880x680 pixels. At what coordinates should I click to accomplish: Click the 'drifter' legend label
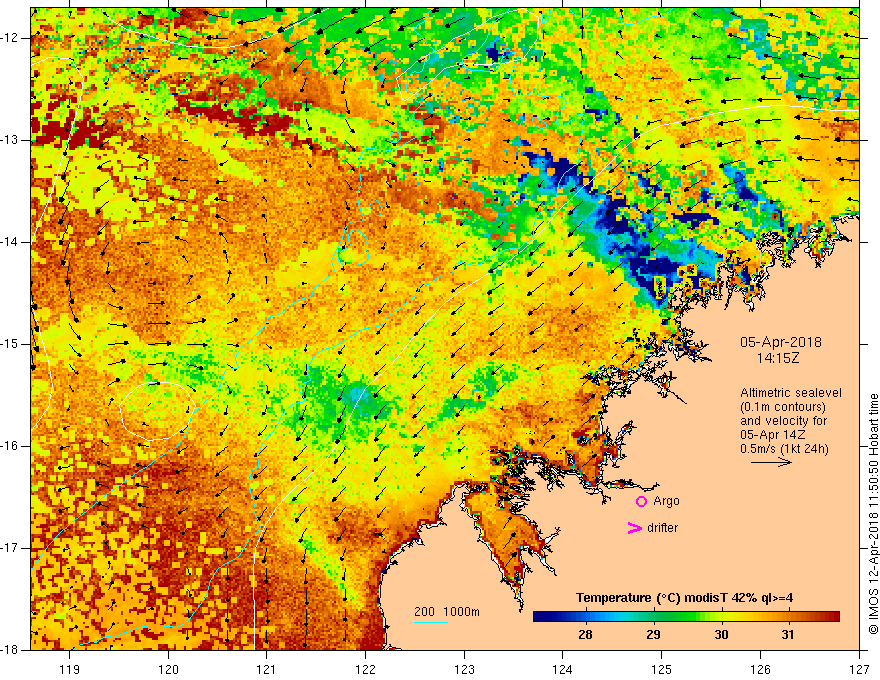662,528
